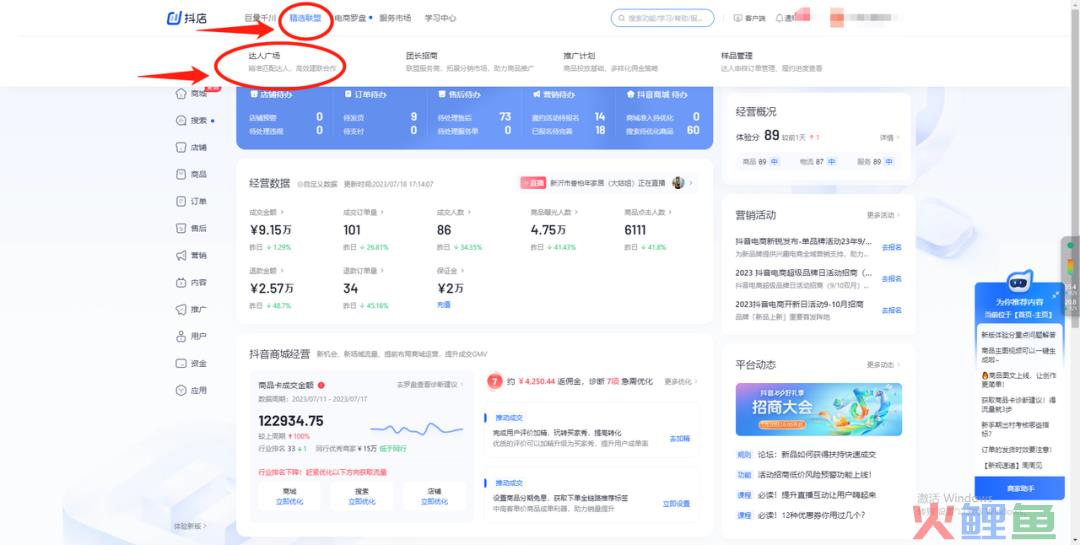
Task: Expand the 退款订单量 metric chevron
Action: (x=382, y=271)
